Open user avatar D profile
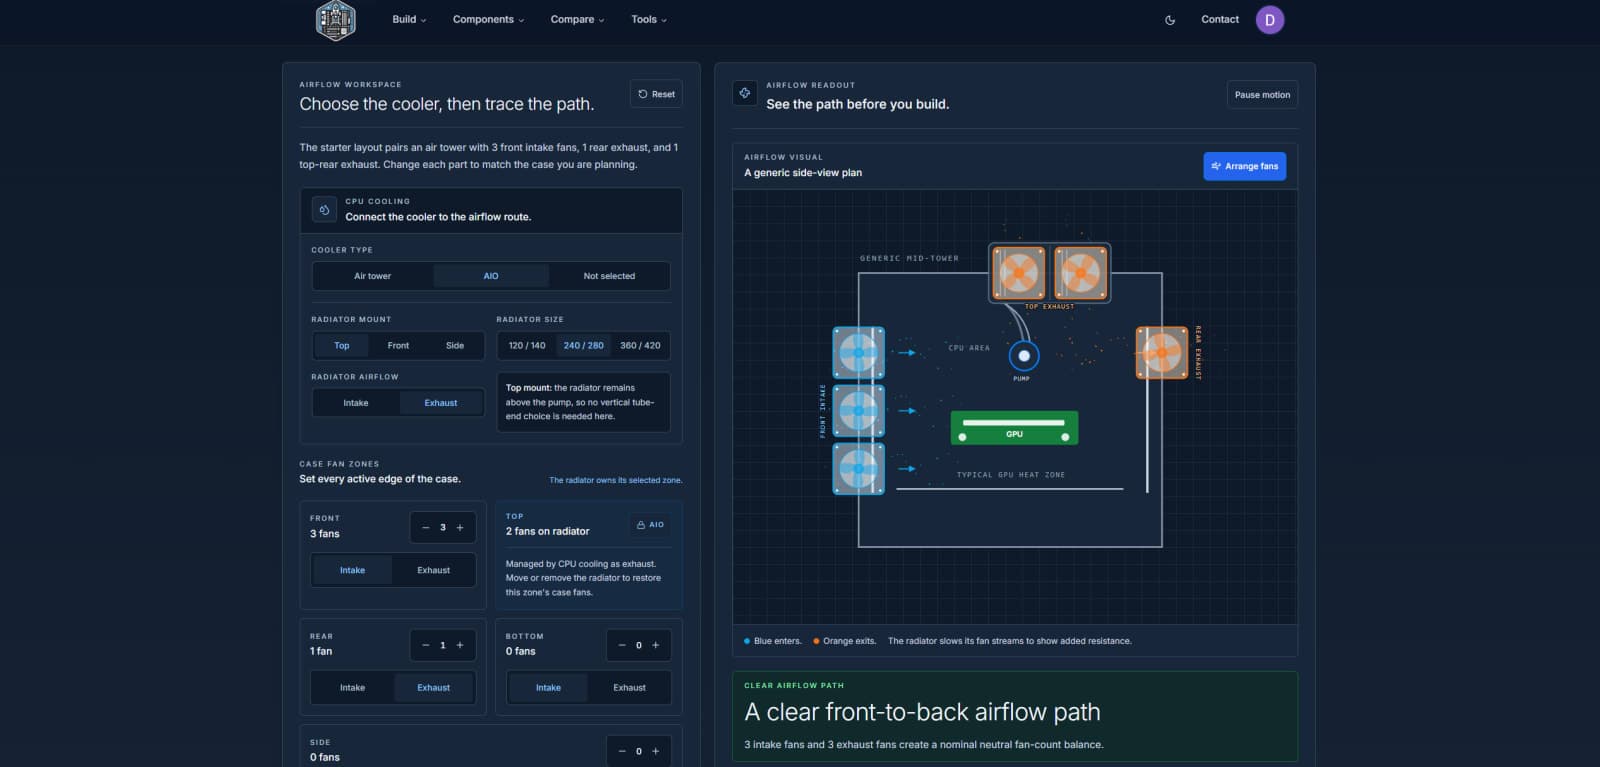 [x=1270, y=20]
